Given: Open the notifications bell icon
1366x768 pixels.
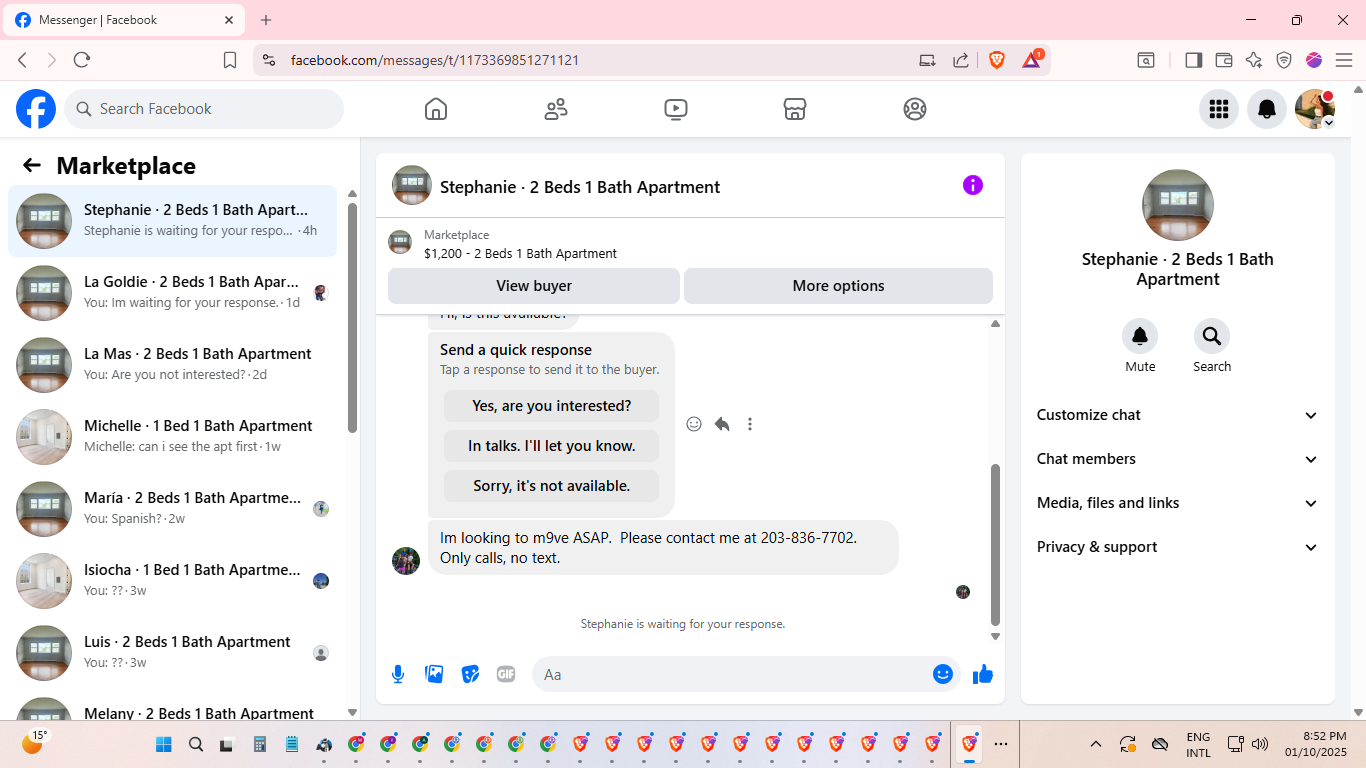Looking at the screenshot, I should (1267, 109).
